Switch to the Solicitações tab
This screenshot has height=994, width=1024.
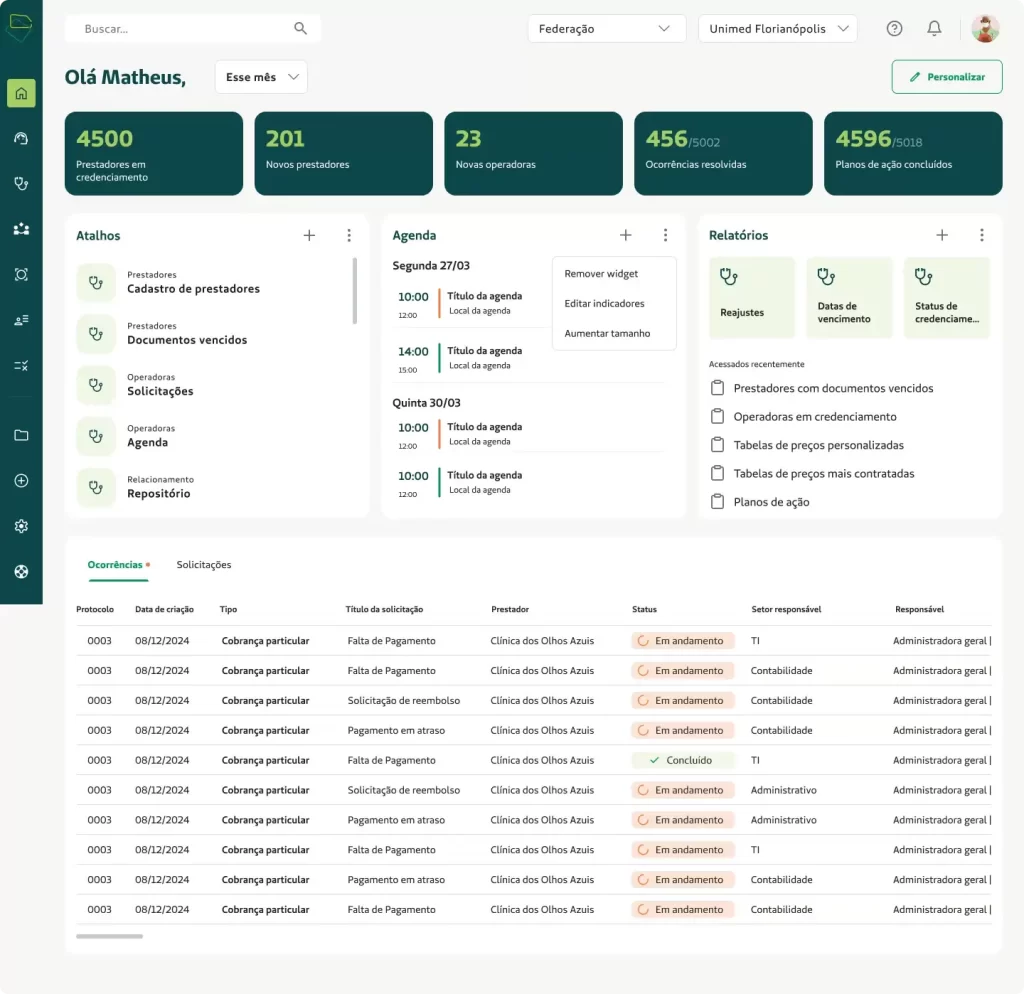coord(204,565)
